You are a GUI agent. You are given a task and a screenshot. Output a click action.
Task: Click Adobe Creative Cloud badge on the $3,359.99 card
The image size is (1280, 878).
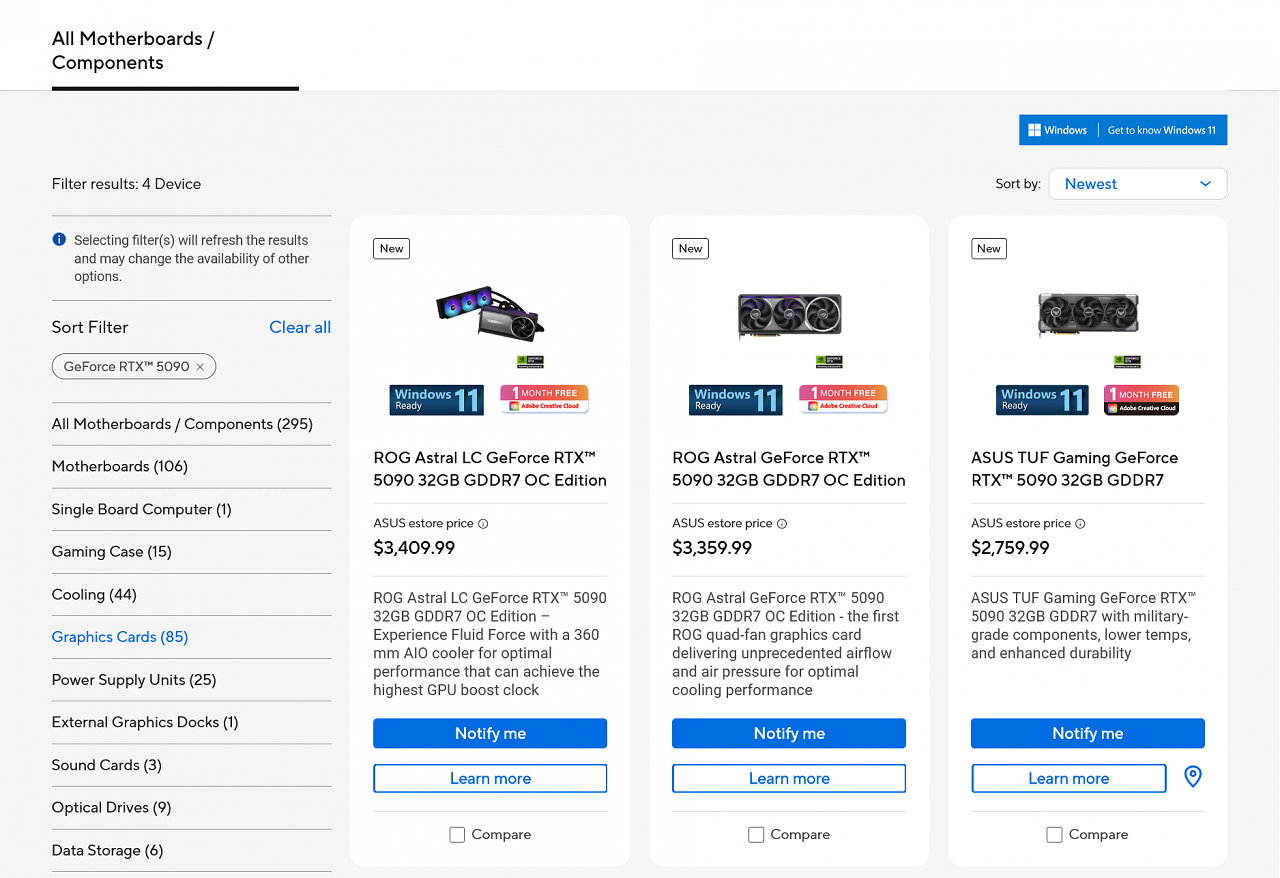pyautogui.click(x=843, y=399)
